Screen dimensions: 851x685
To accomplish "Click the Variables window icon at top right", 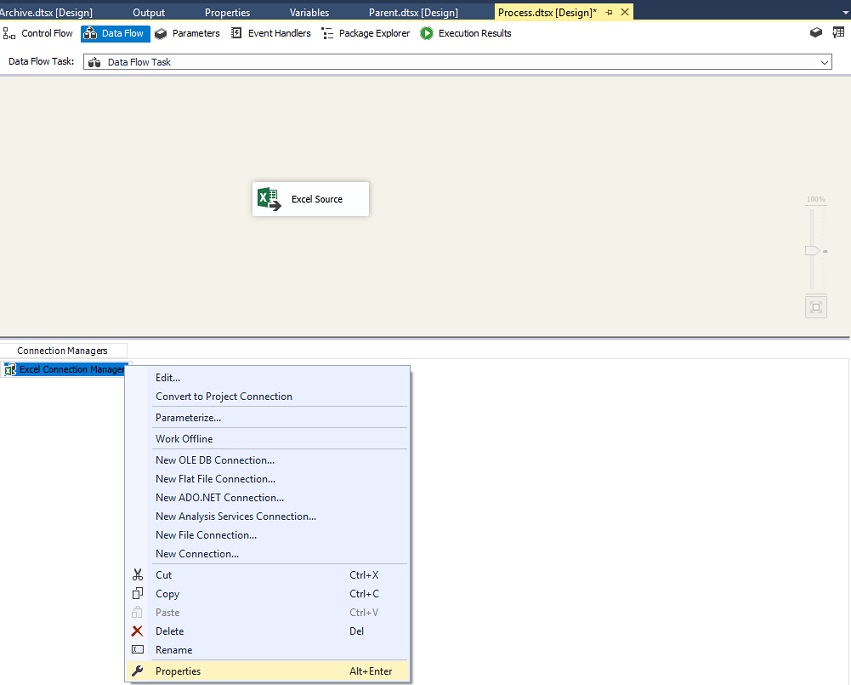I will click(839, 33).
